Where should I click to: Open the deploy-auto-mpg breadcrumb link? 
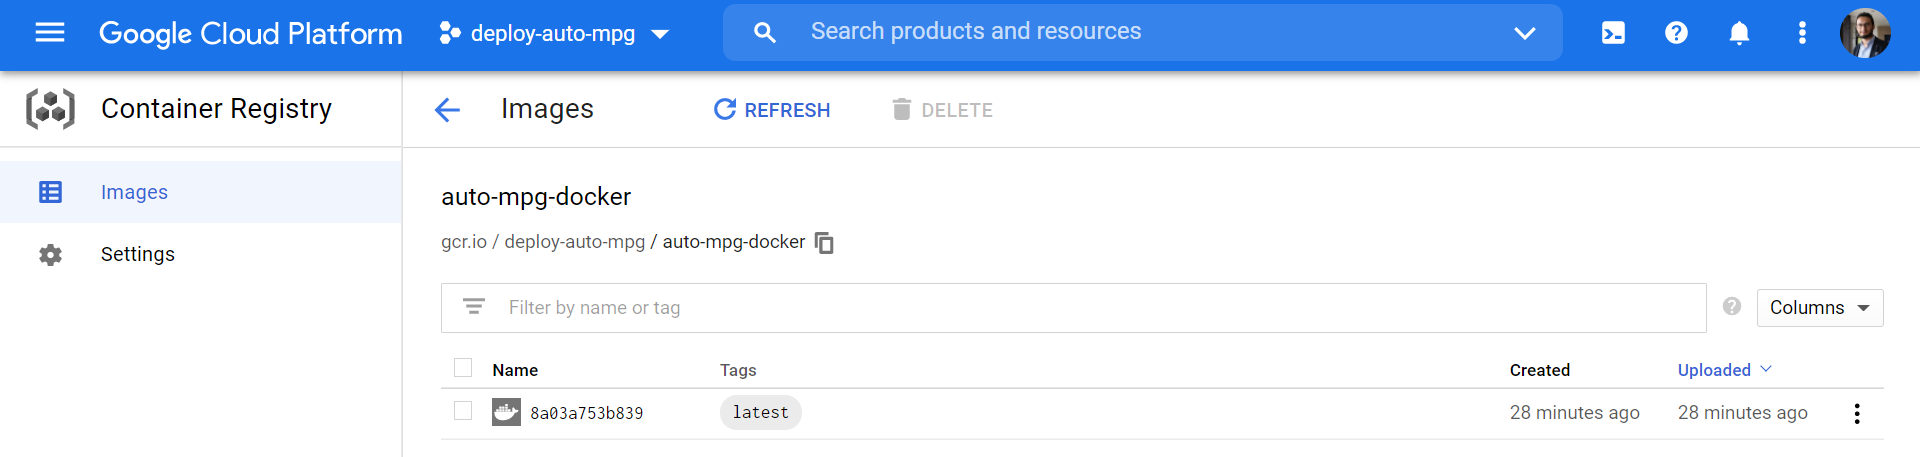[x=574, y=242]
